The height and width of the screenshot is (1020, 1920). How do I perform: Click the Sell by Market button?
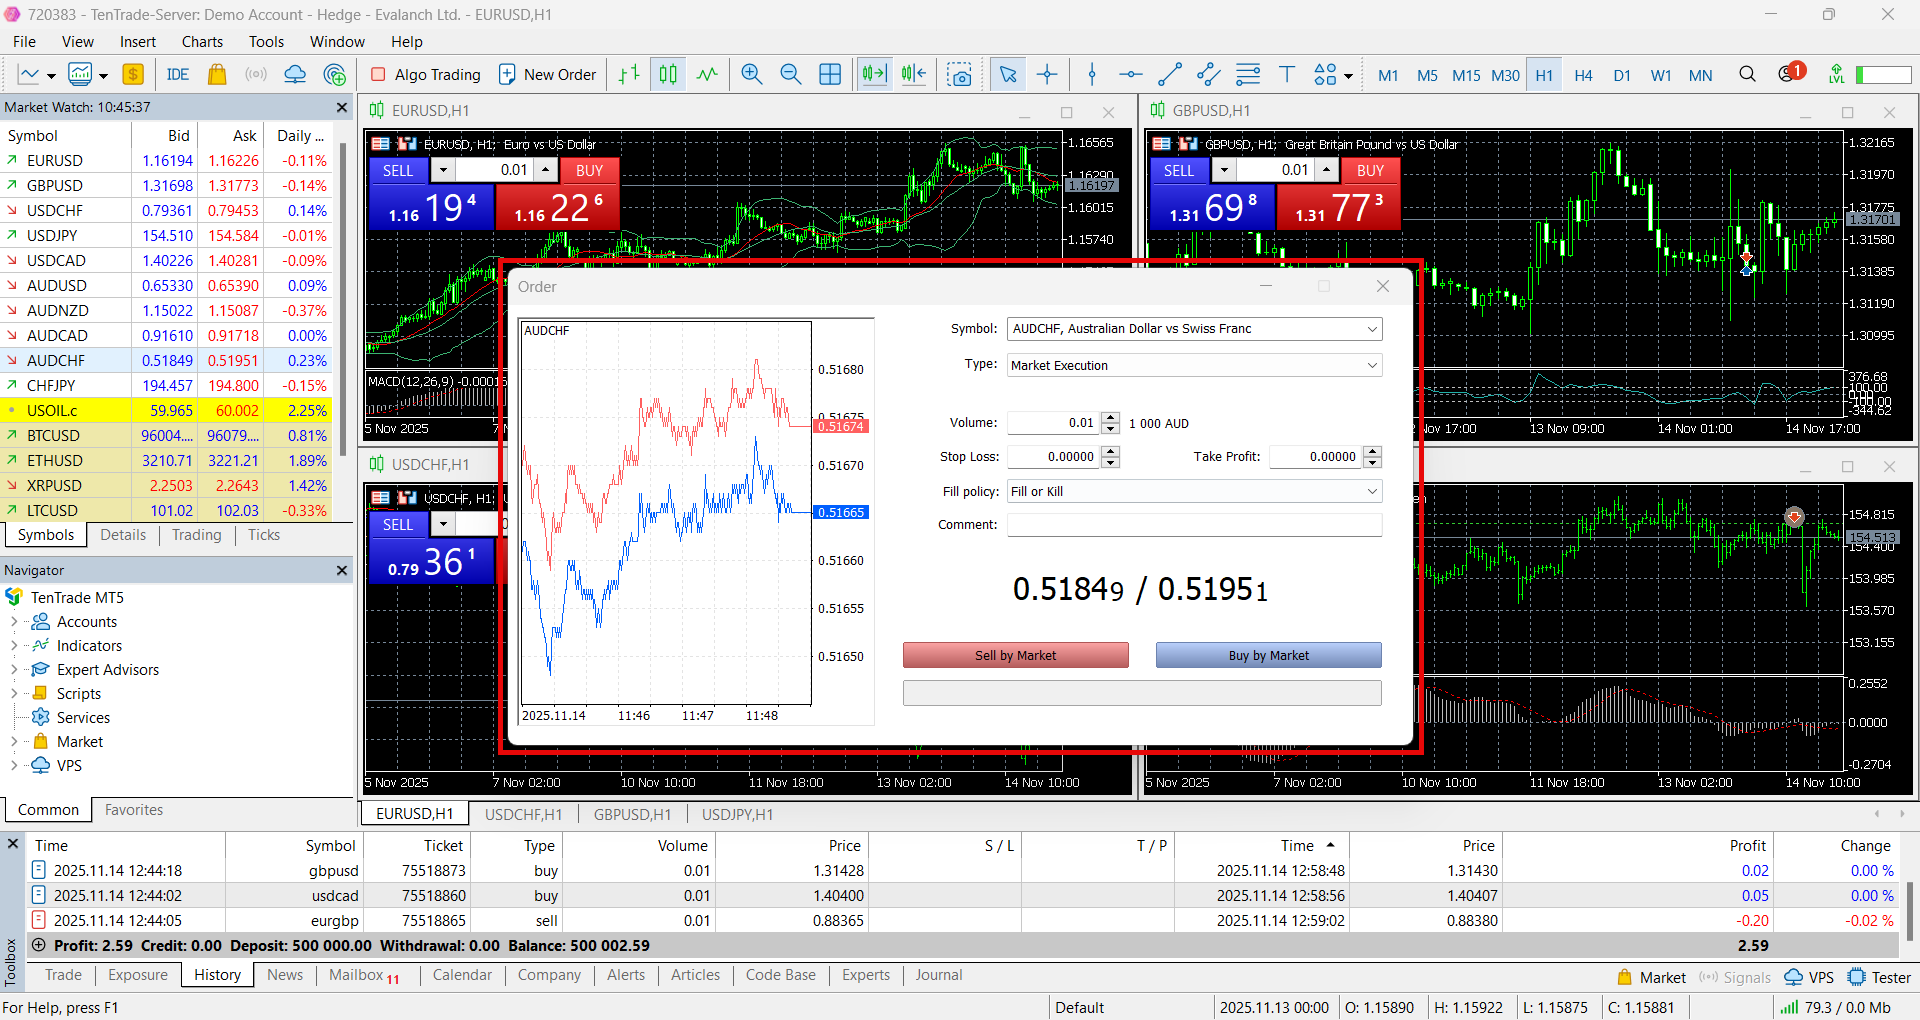click(1015, 655)
